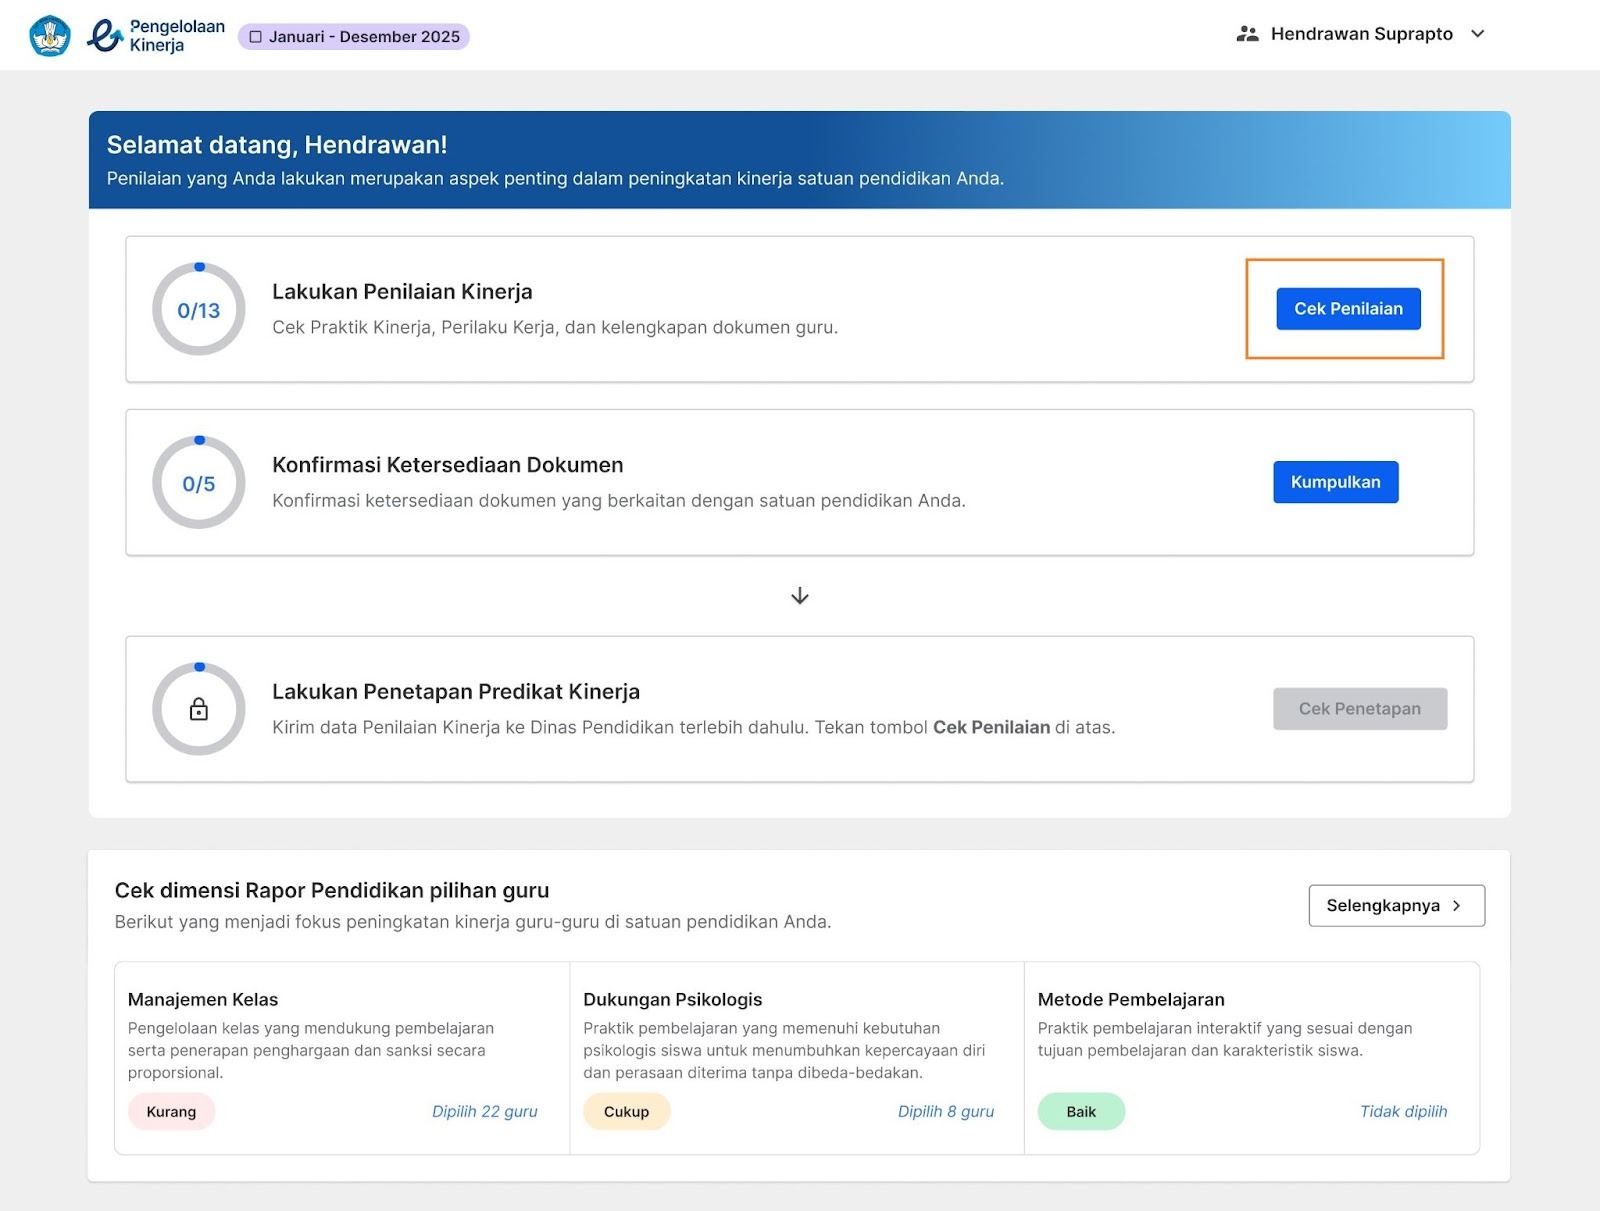This screenshot has height=1211, width=1600.
Task: Click the user group icon beside Hendrawan Suprapto
Action: click(1247, 34)
